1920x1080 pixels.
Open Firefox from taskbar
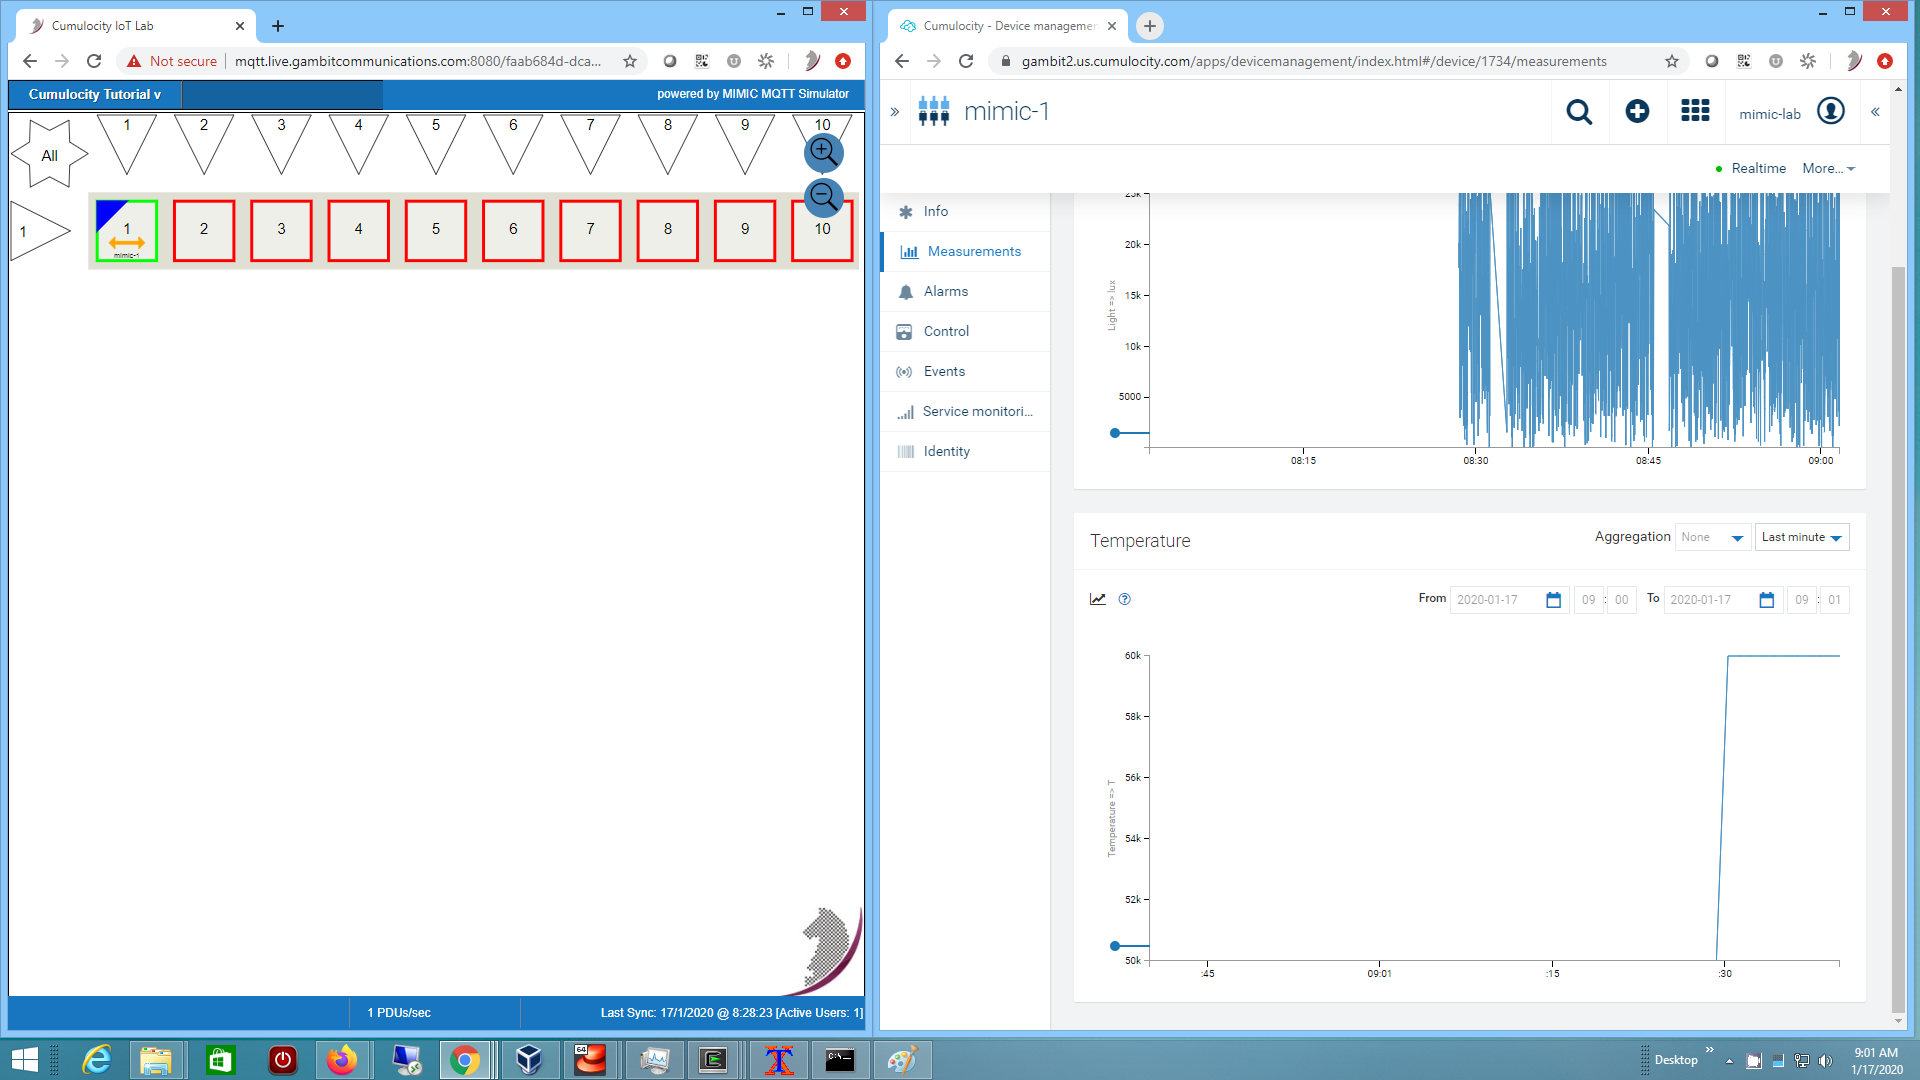(x=342, y=1060)
